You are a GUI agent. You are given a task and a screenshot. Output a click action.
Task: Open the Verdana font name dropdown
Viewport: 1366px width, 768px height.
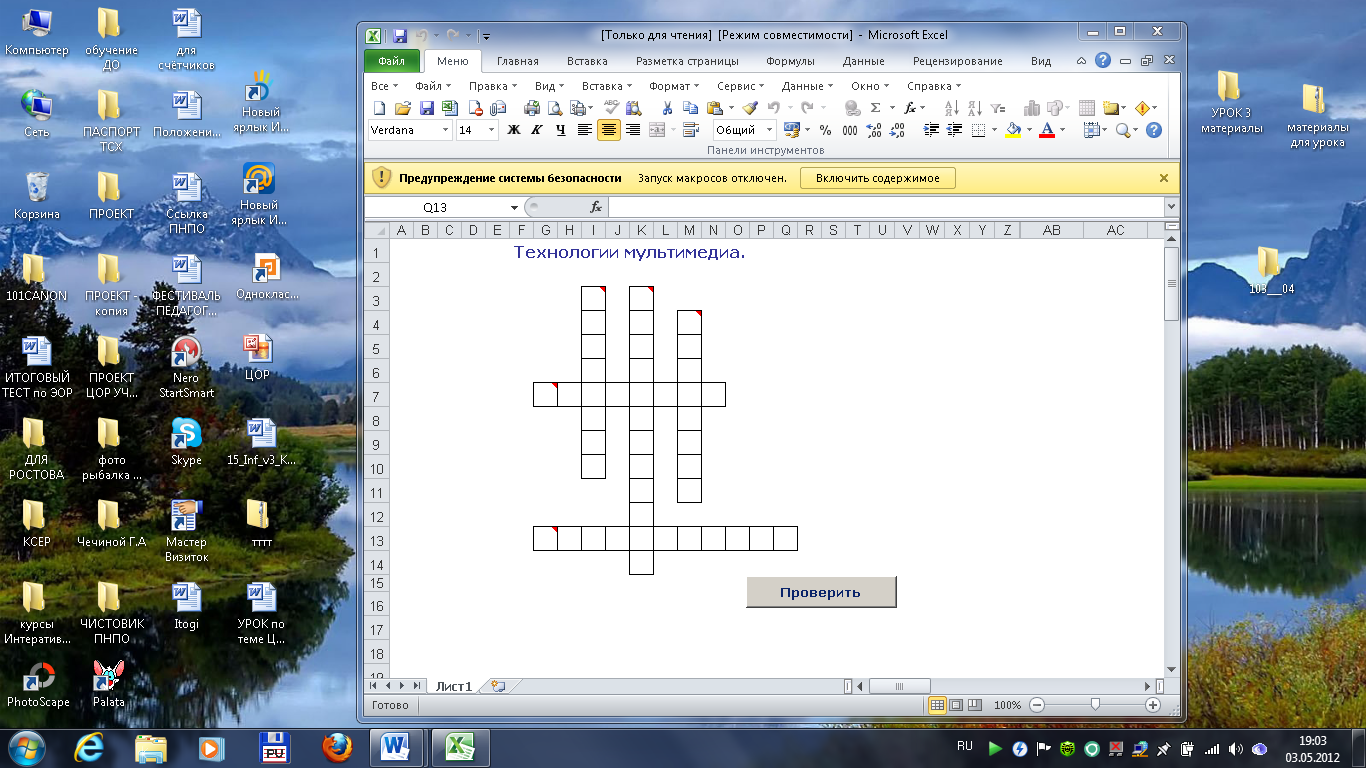(445, 130)
